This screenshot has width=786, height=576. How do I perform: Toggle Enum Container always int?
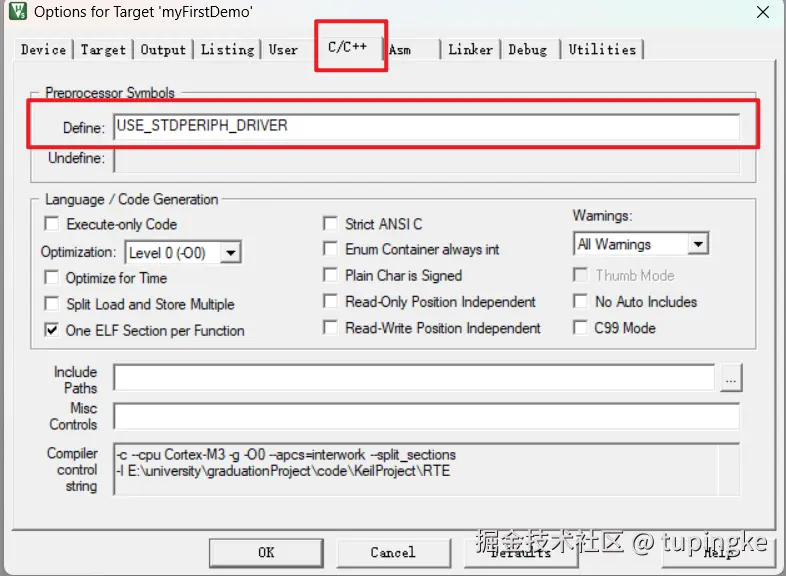(330, 249)
